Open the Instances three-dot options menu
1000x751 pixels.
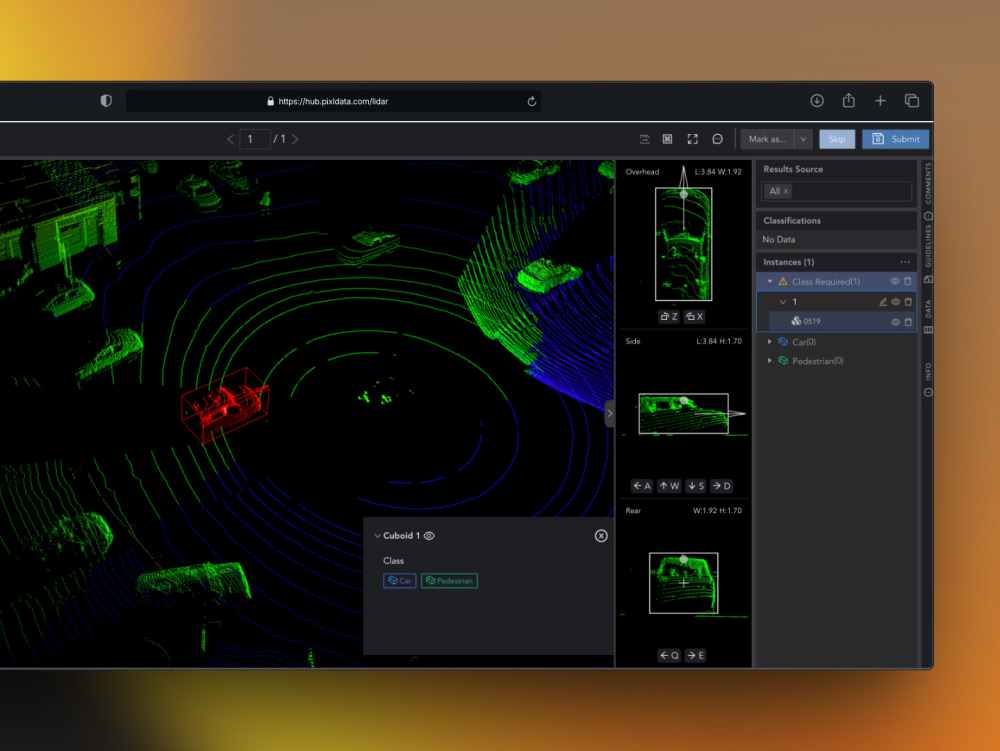coord(905,262)
